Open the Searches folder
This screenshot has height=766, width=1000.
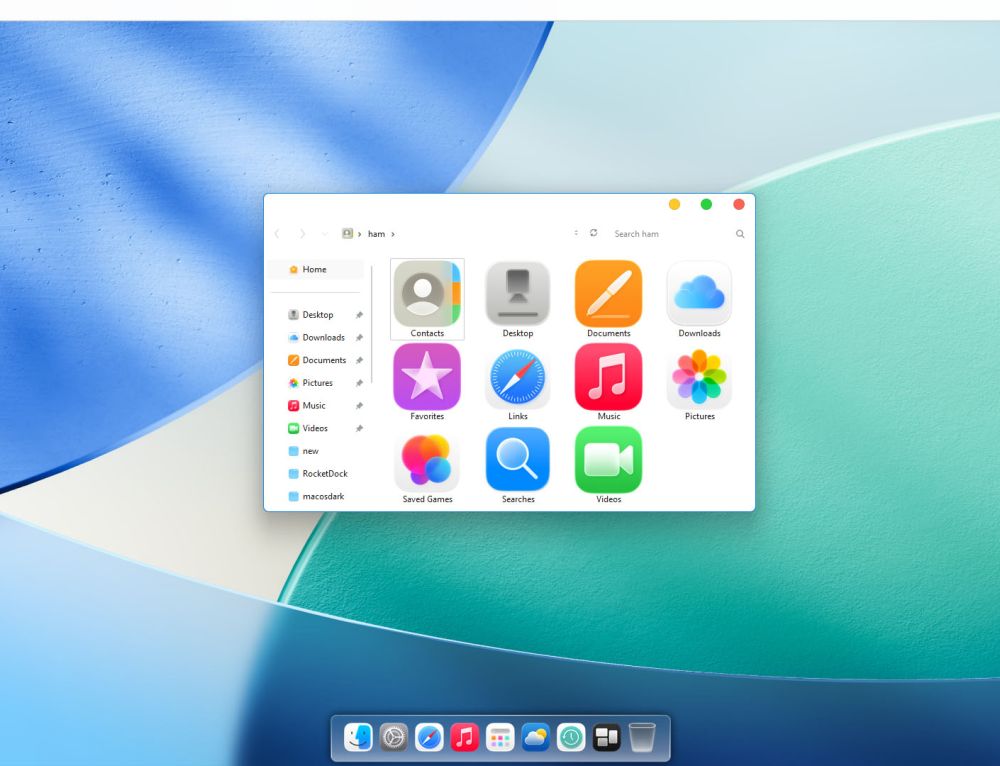pyautogui.click(x=517, y=459)
